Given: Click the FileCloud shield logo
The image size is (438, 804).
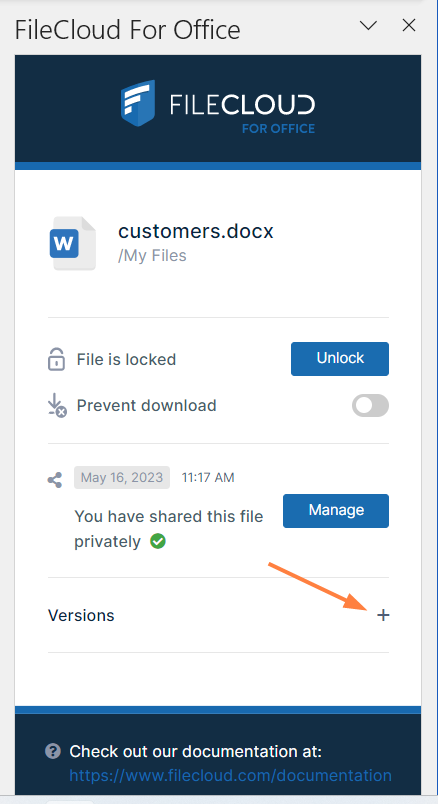Looking at the screenshot, I should 138,103.
